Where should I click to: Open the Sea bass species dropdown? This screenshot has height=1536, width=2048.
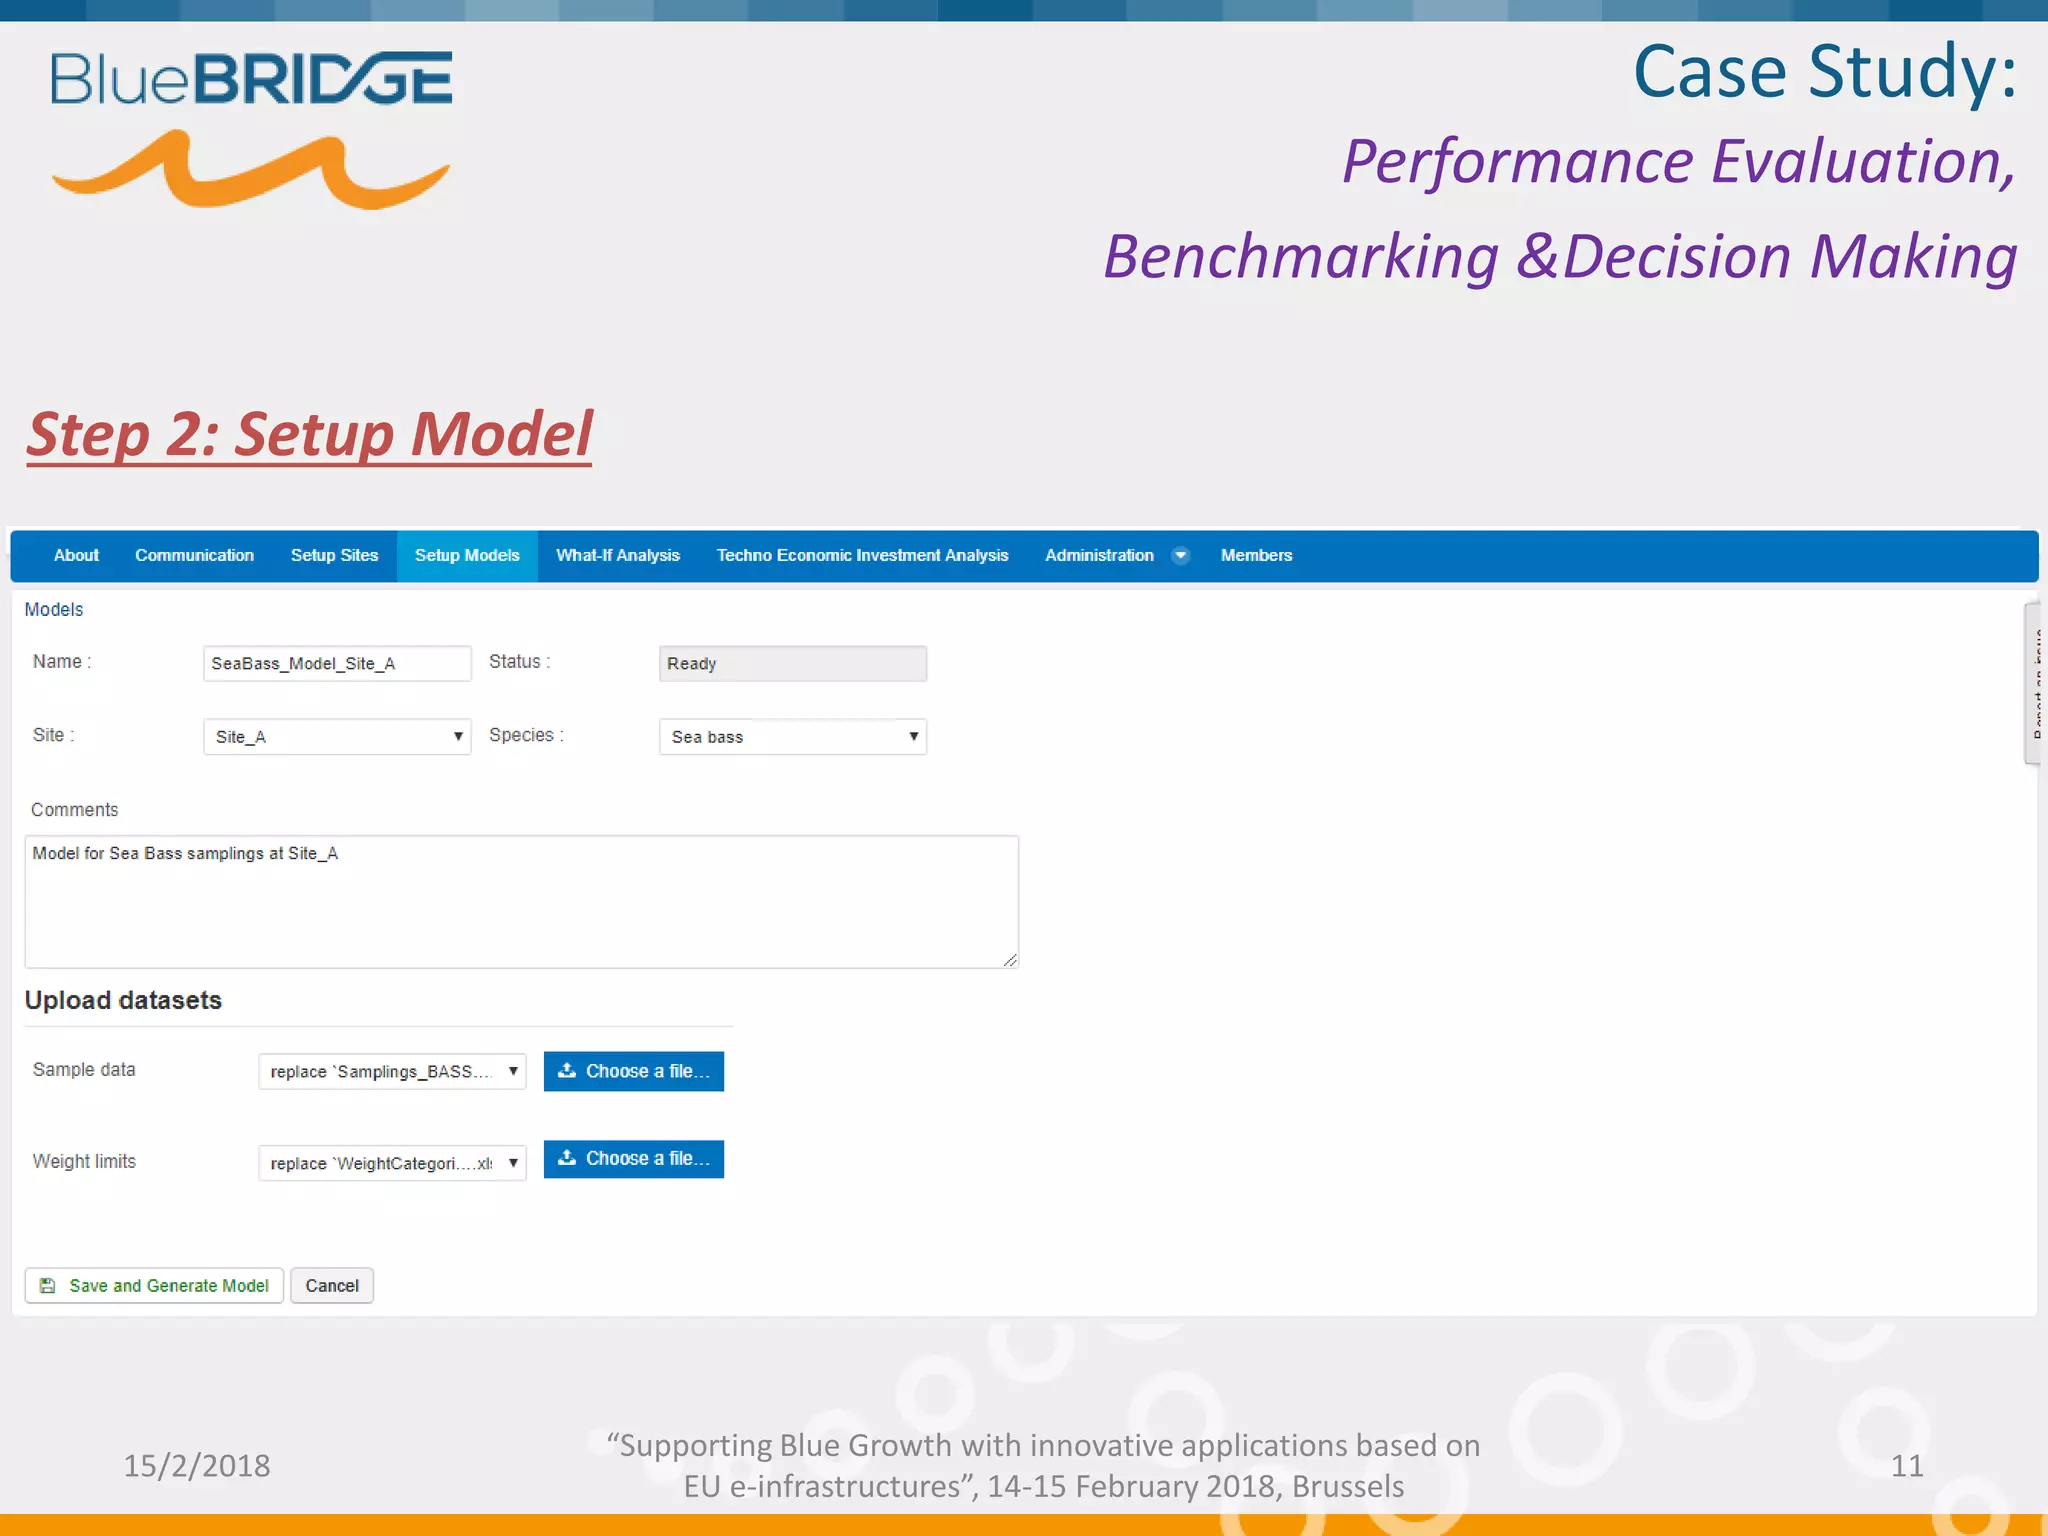click(x=793, y=737)
